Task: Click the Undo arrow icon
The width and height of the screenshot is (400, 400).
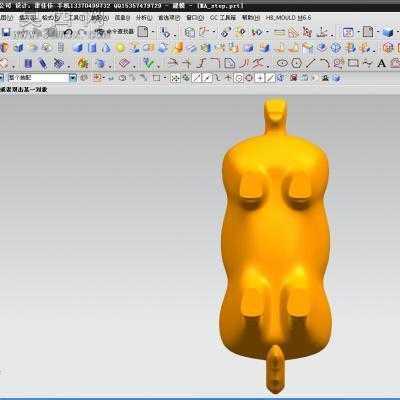Action: 68,32
